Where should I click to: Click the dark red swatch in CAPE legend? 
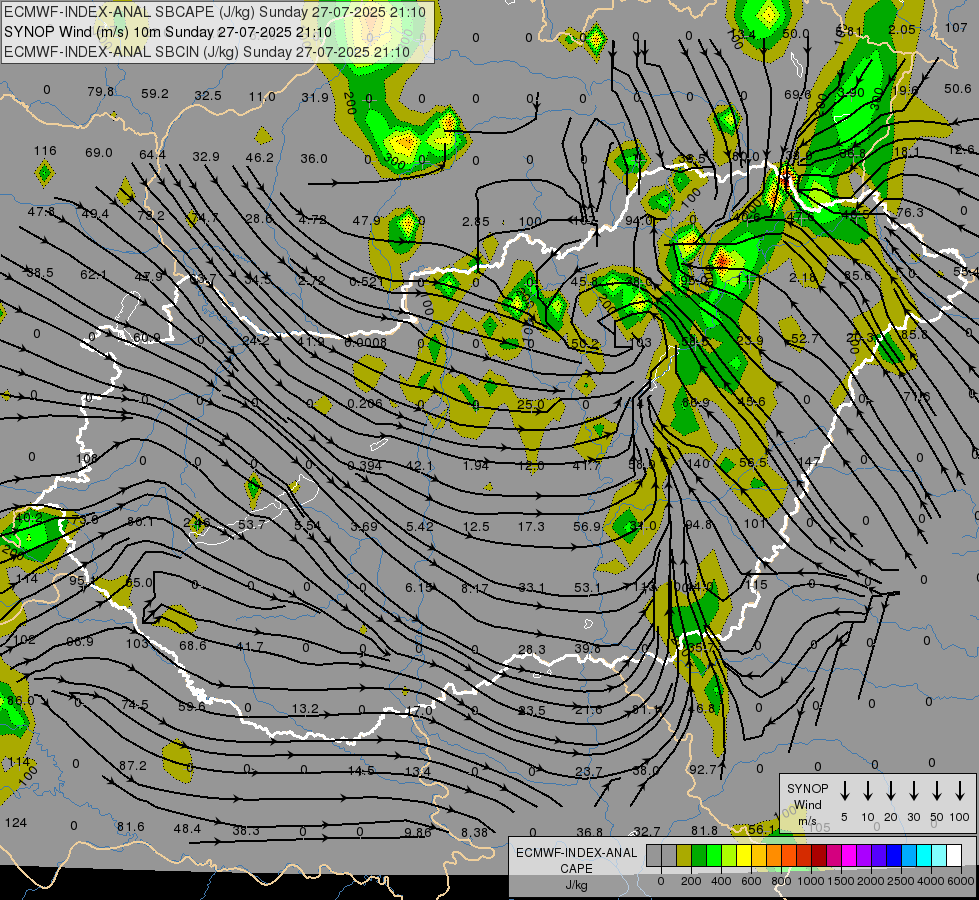(x=819, y=856)
